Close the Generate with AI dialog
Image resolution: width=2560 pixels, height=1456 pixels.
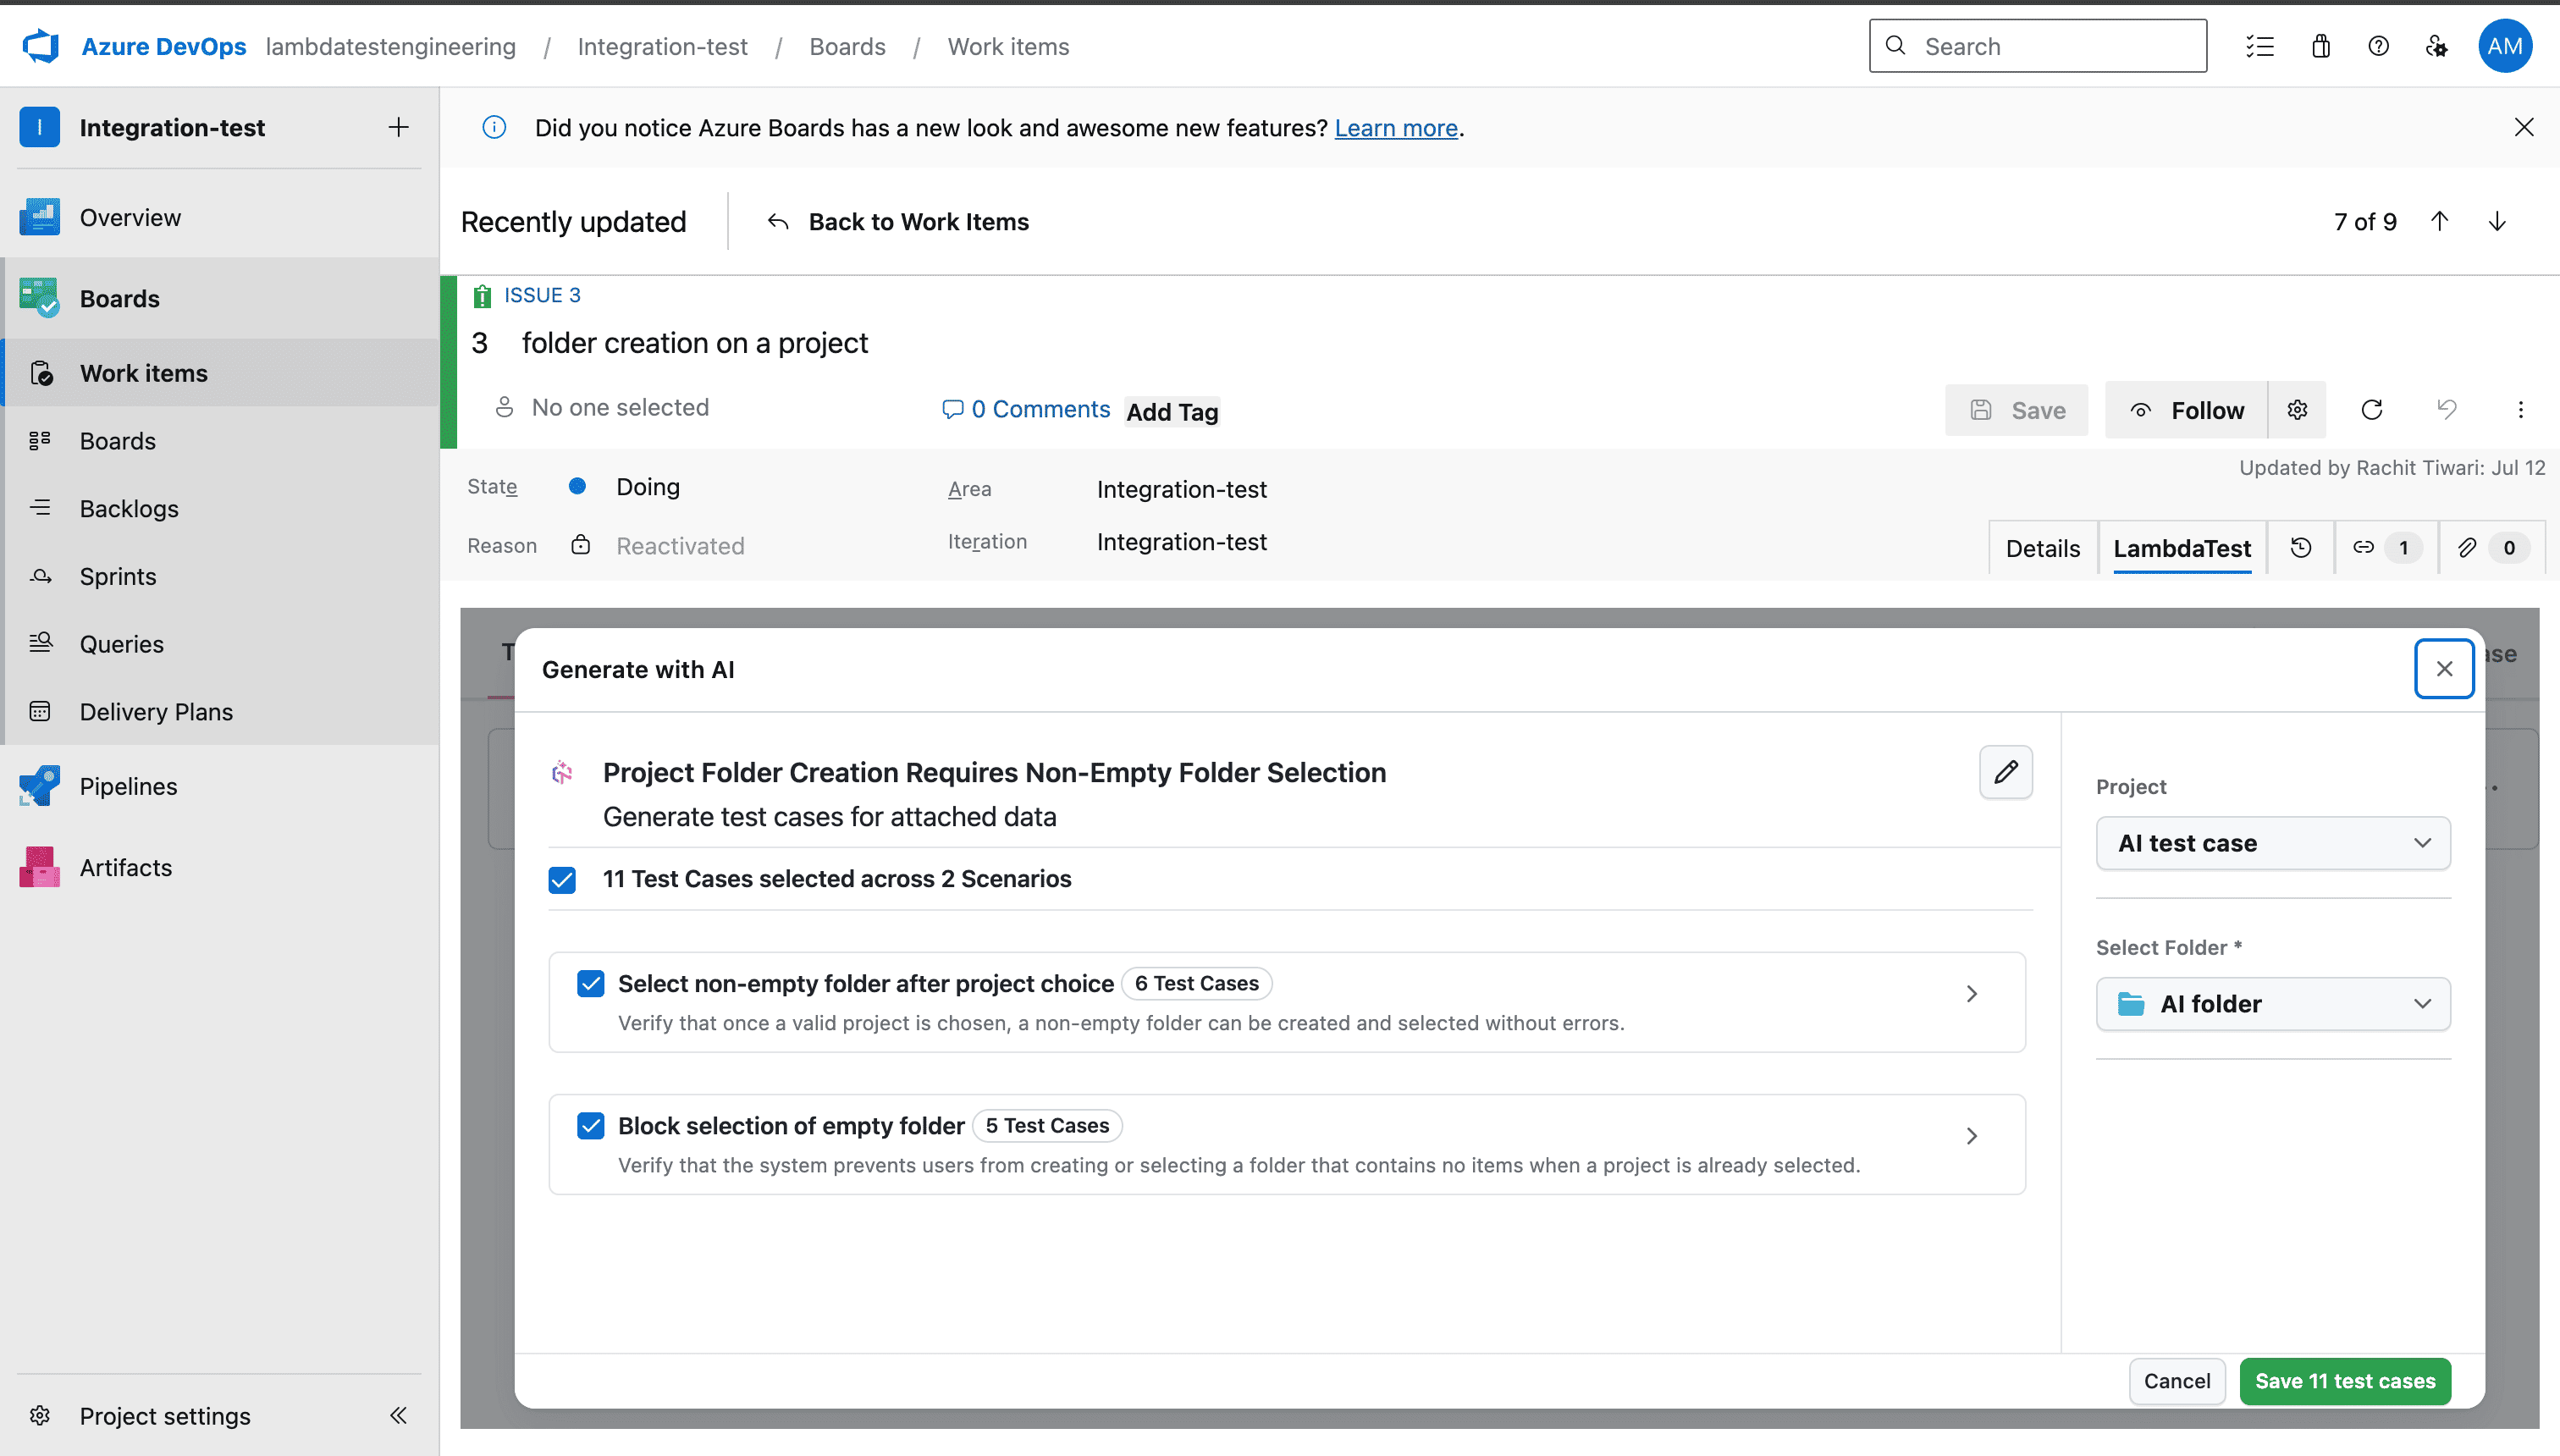(2444, 669)
